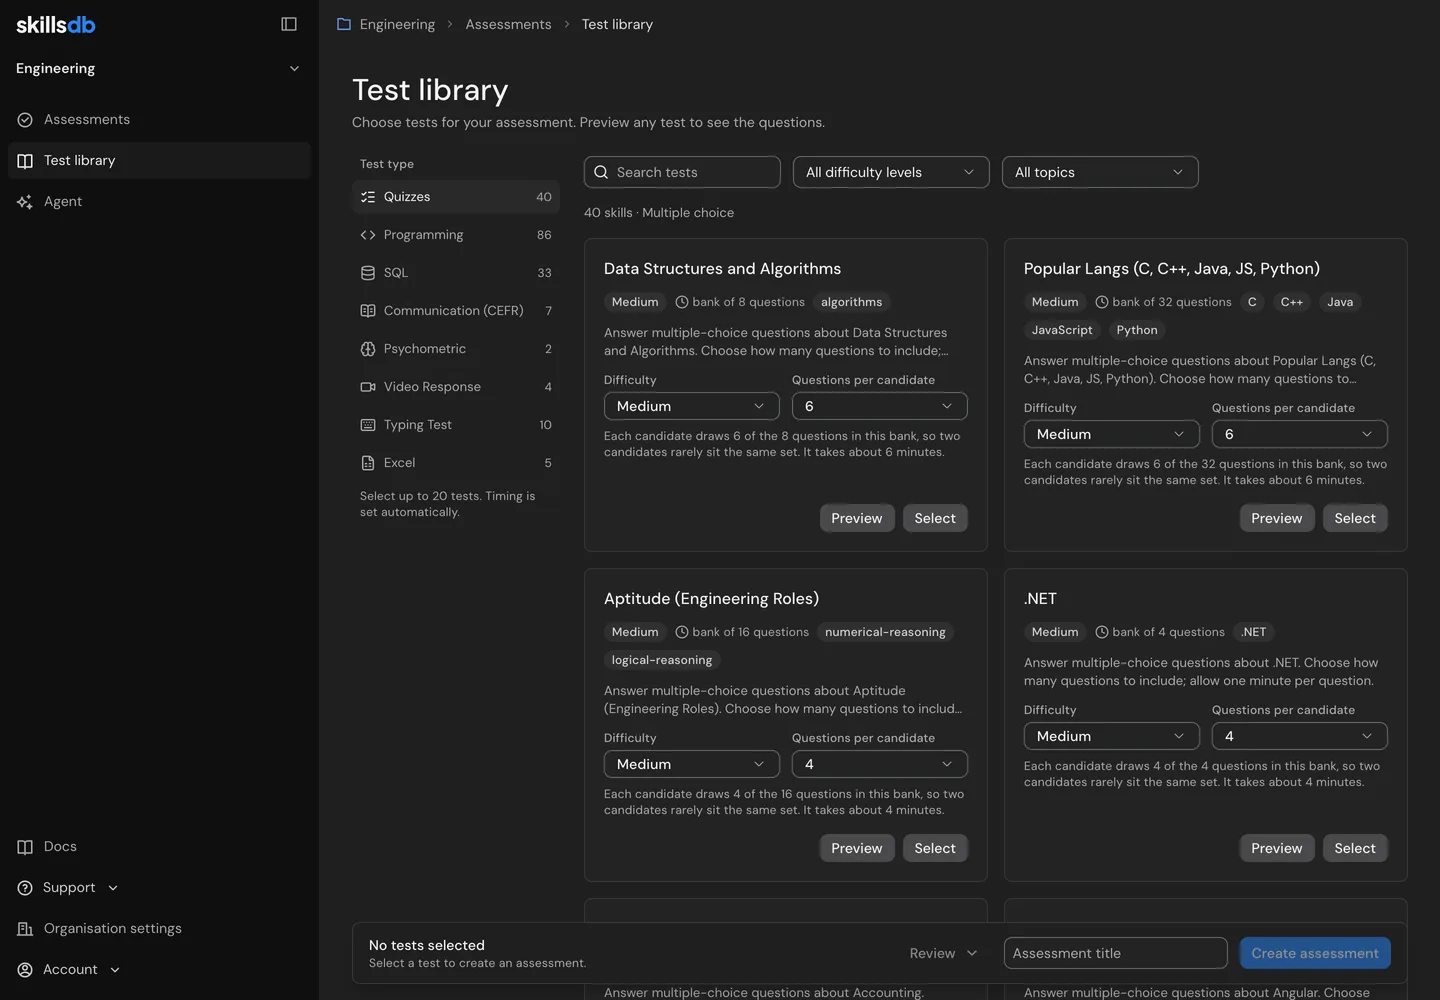Click the Docs book icon
1440x1000 pixels.
pyautogui.click(x=25, y=847)
